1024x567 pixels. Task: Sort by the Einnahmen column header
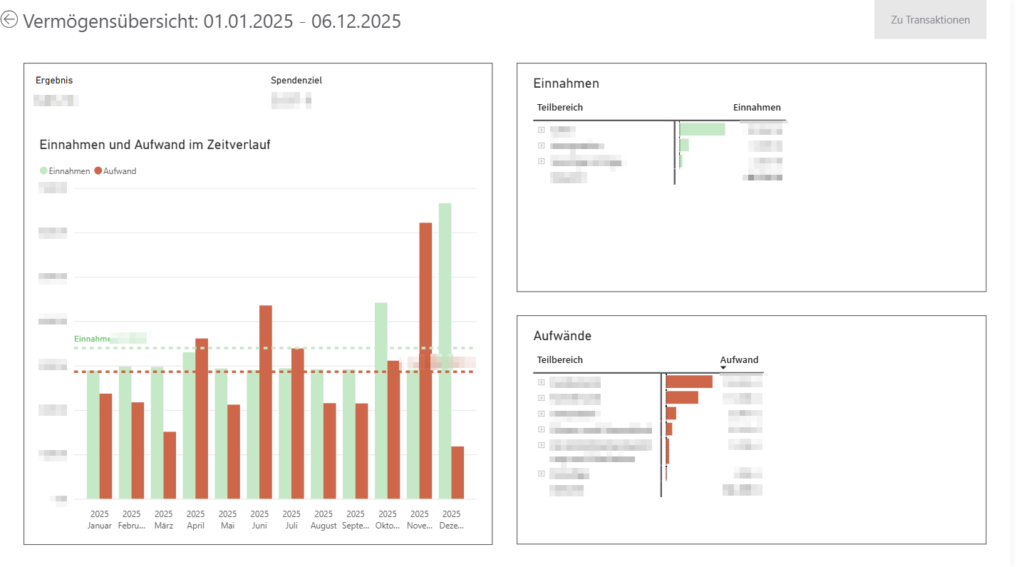757,107
